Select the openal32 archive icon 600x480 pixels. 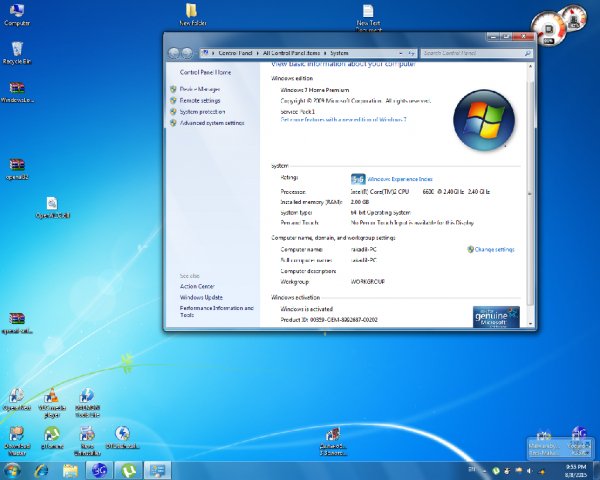click(17, 169)
